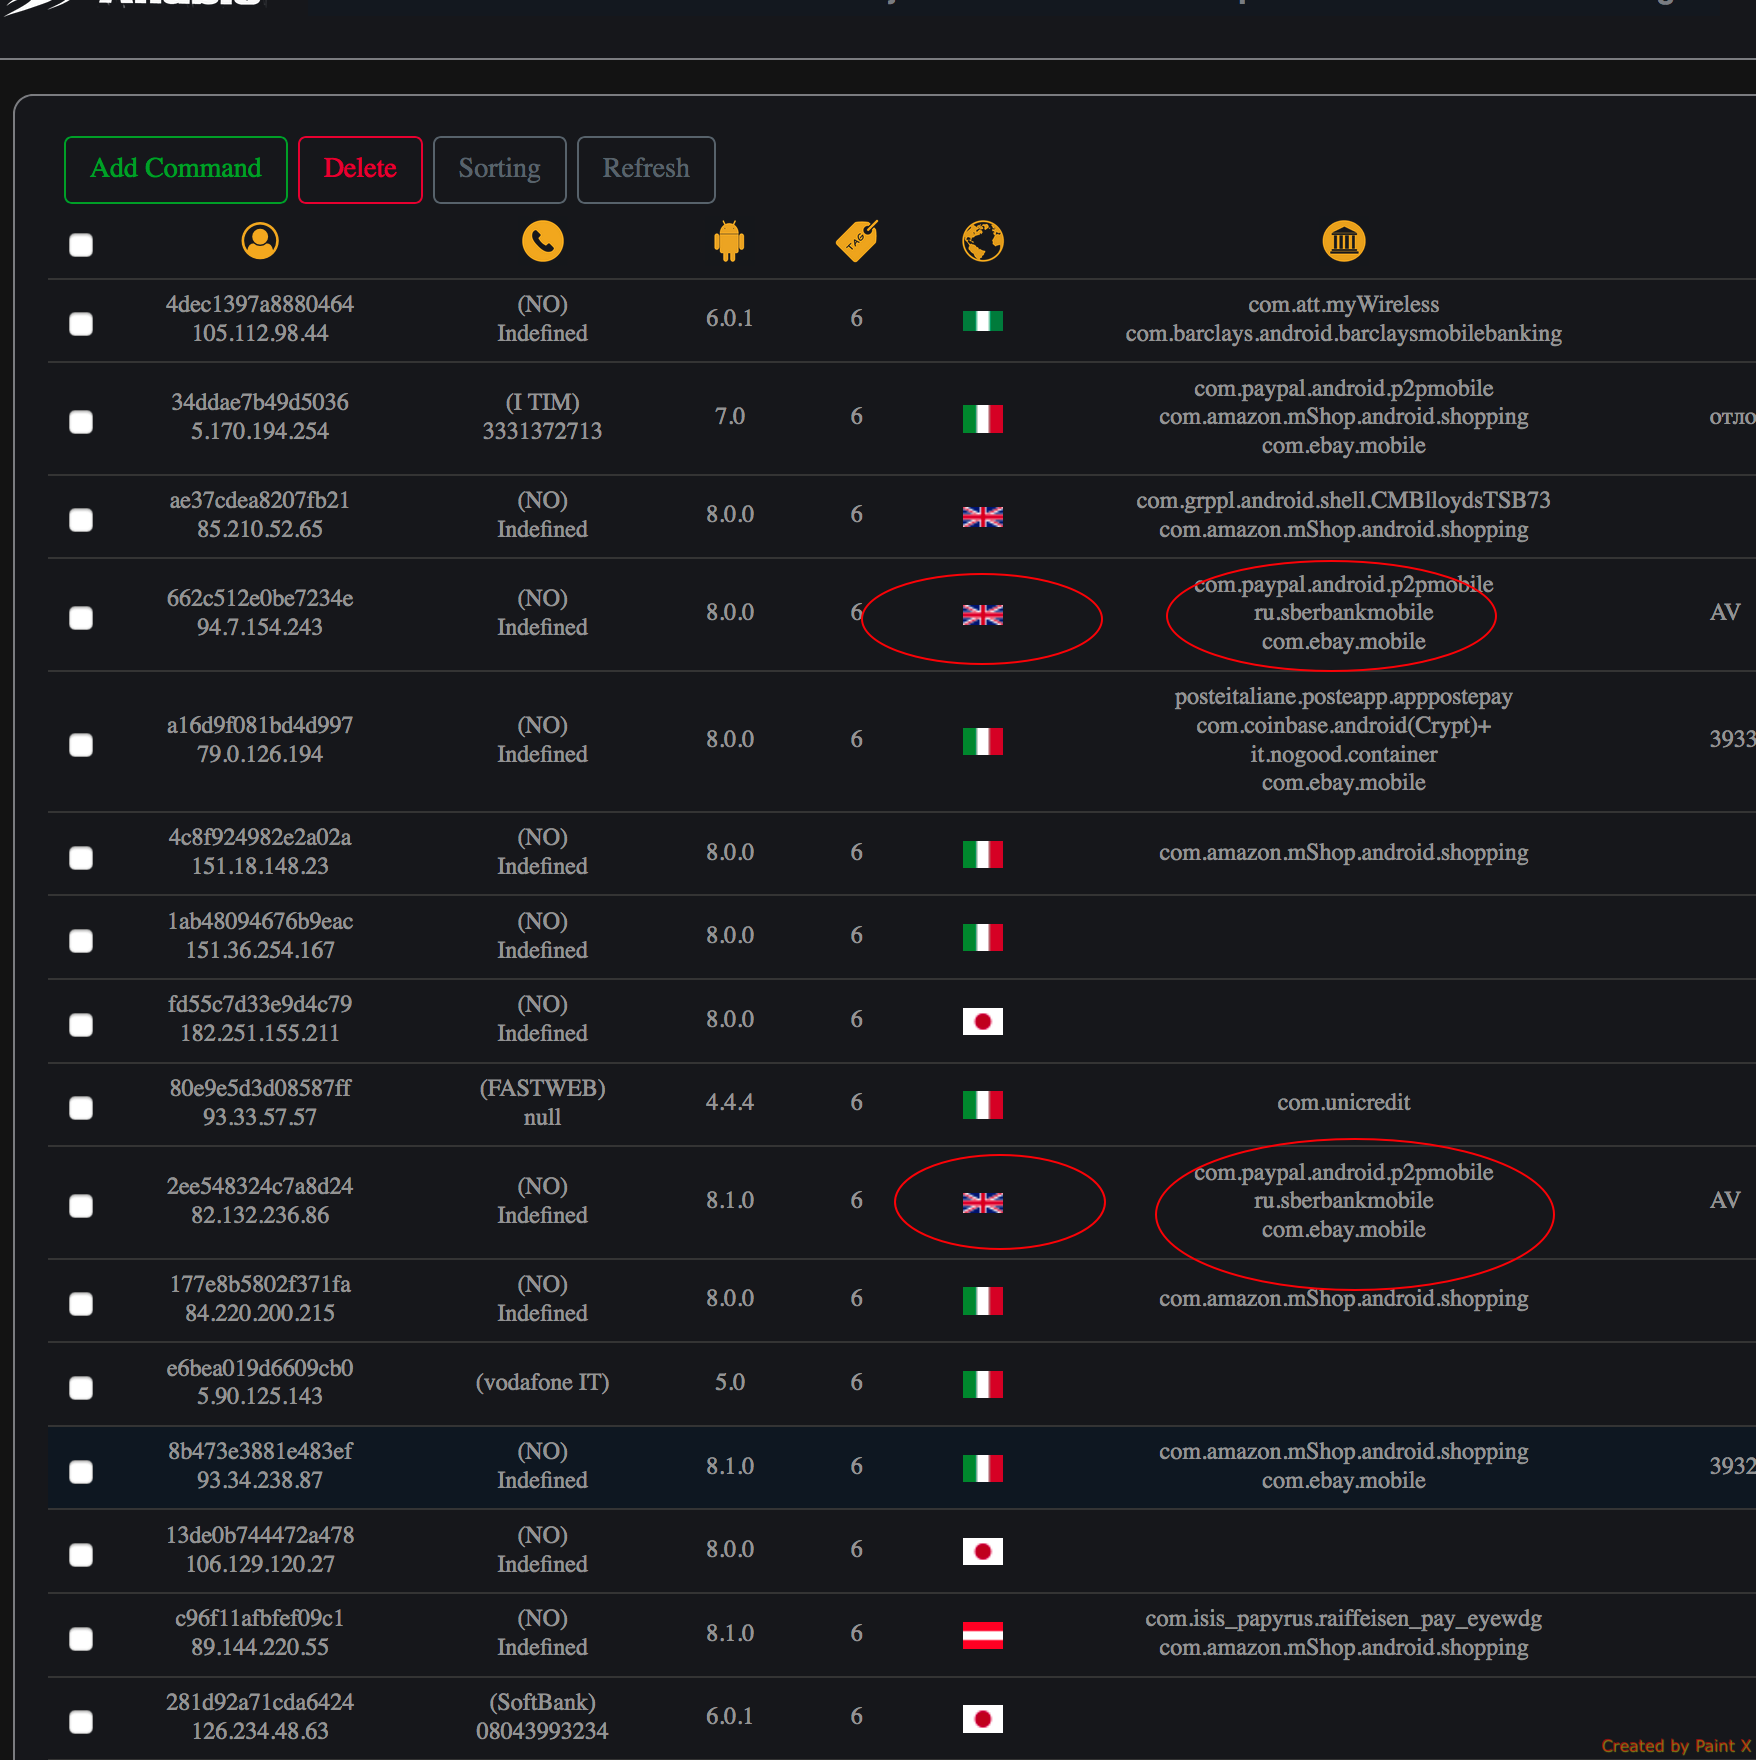The width and height of the screenshot is (1756, 1760).
Task: Click the Japanese flag in row 13de0b744472a478
Action: point(983,1551)
